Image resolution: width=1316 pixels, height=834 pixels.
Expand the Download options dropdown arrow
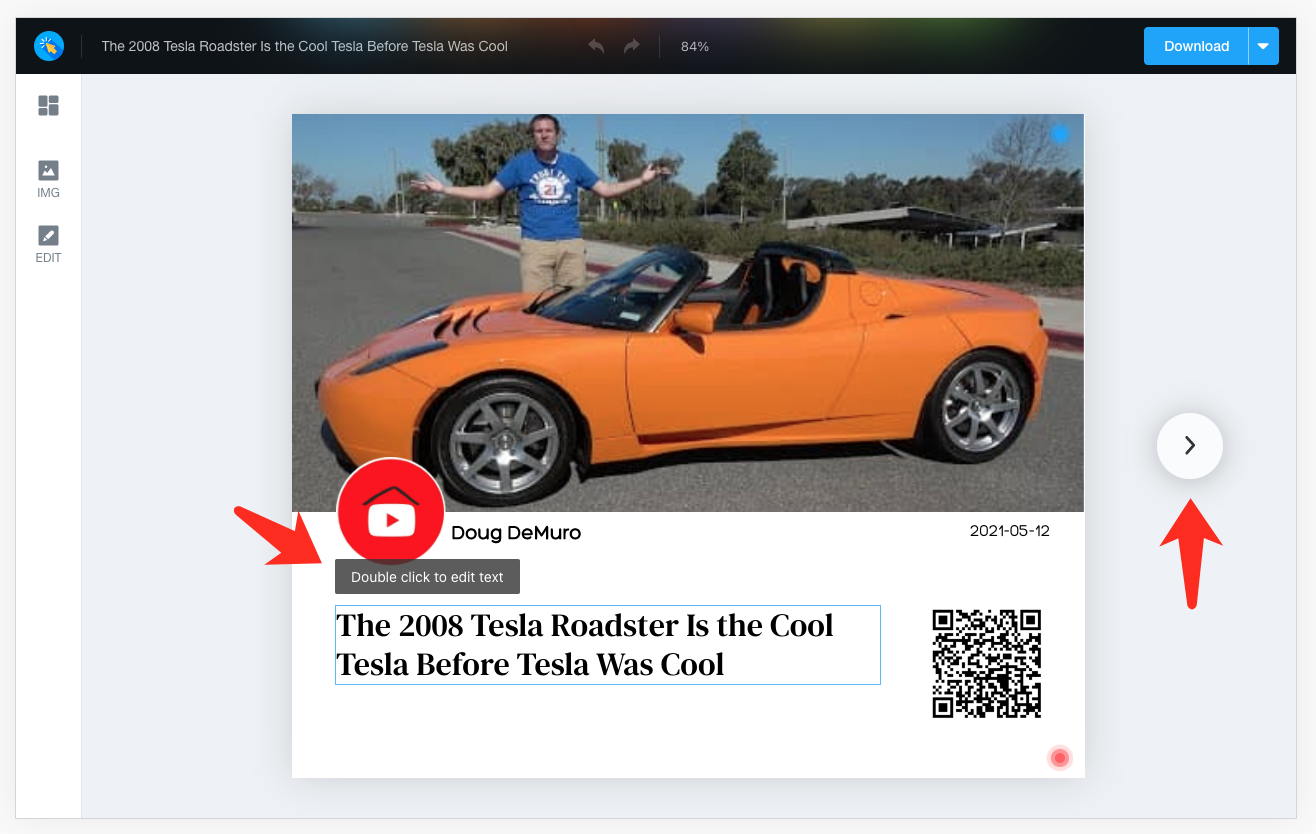1263,46
